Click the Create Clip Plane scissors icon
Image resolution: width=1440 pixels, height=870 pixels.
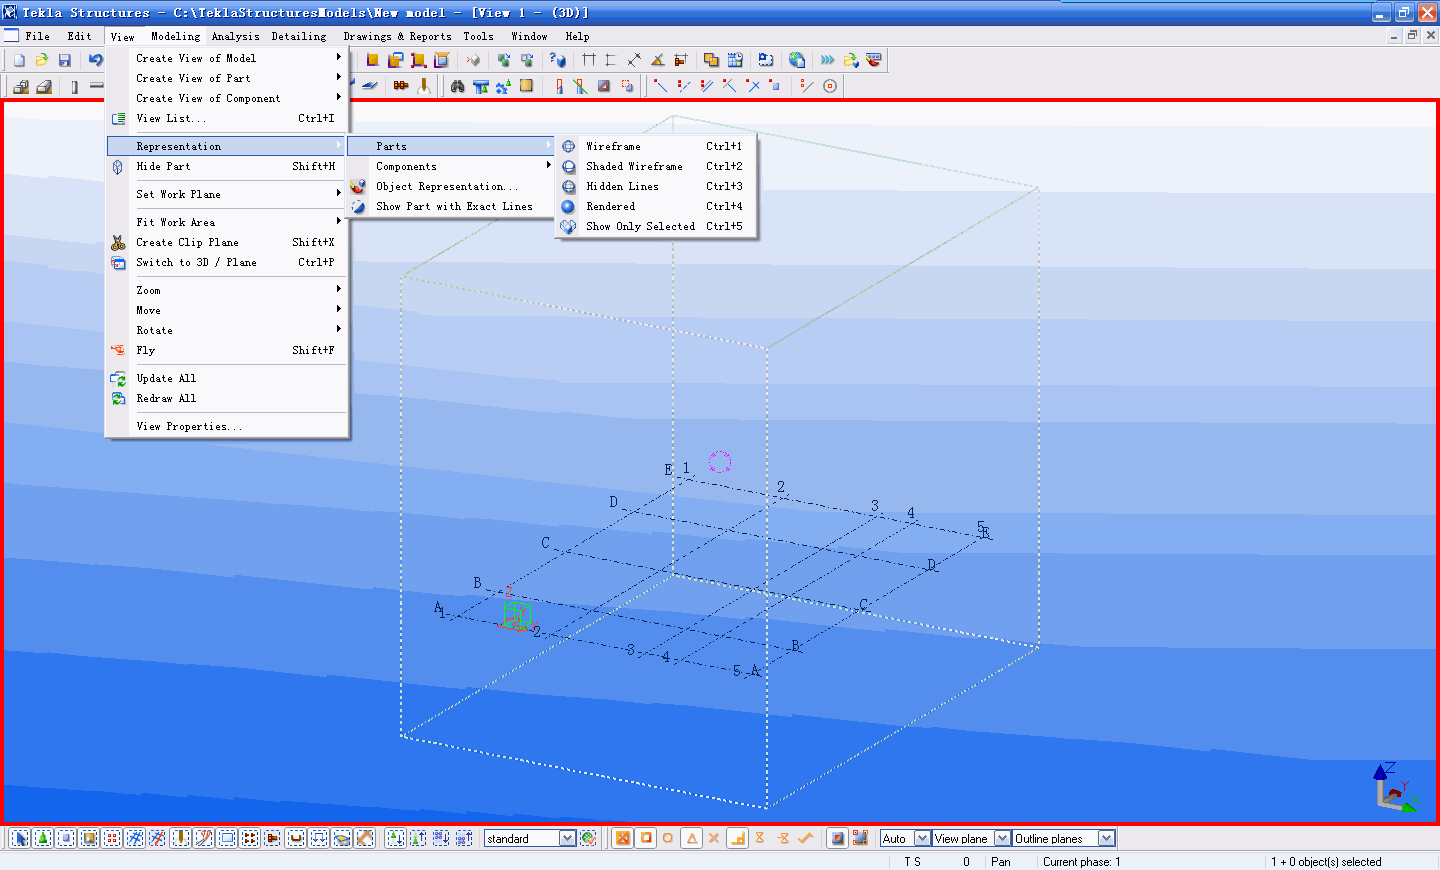point(118,242)
